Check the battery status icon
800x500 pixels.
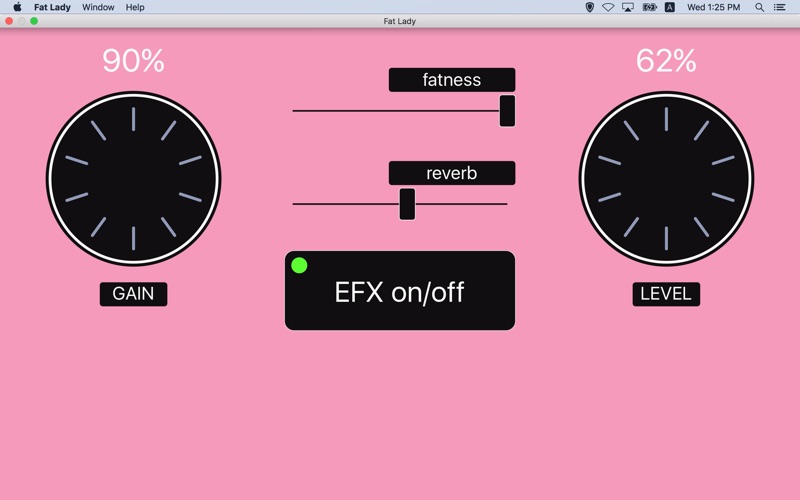pos(649,7)
